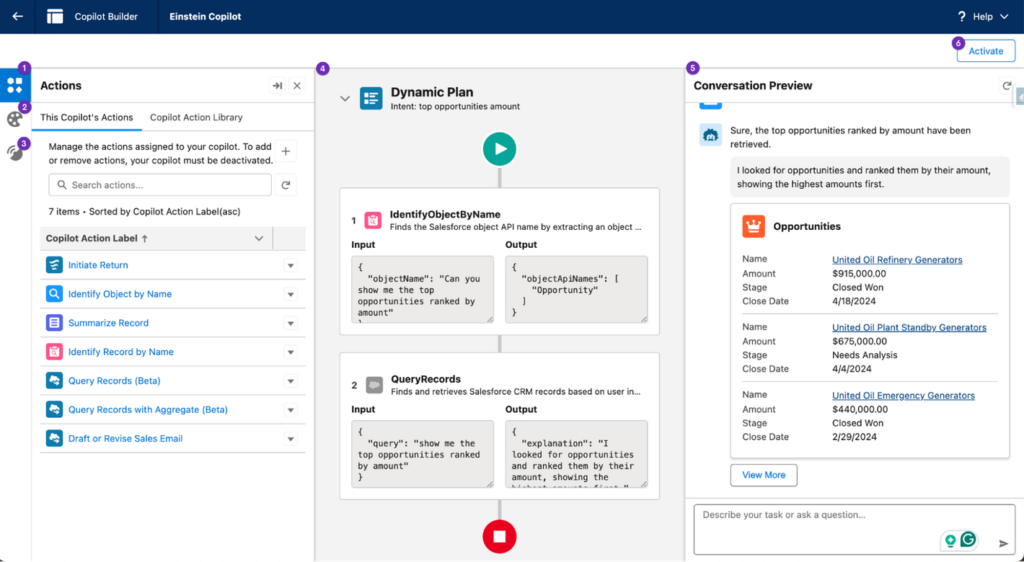Open Summarize Record row dropdown
This screenshot has width=1024, height=562.
point(291,323)
